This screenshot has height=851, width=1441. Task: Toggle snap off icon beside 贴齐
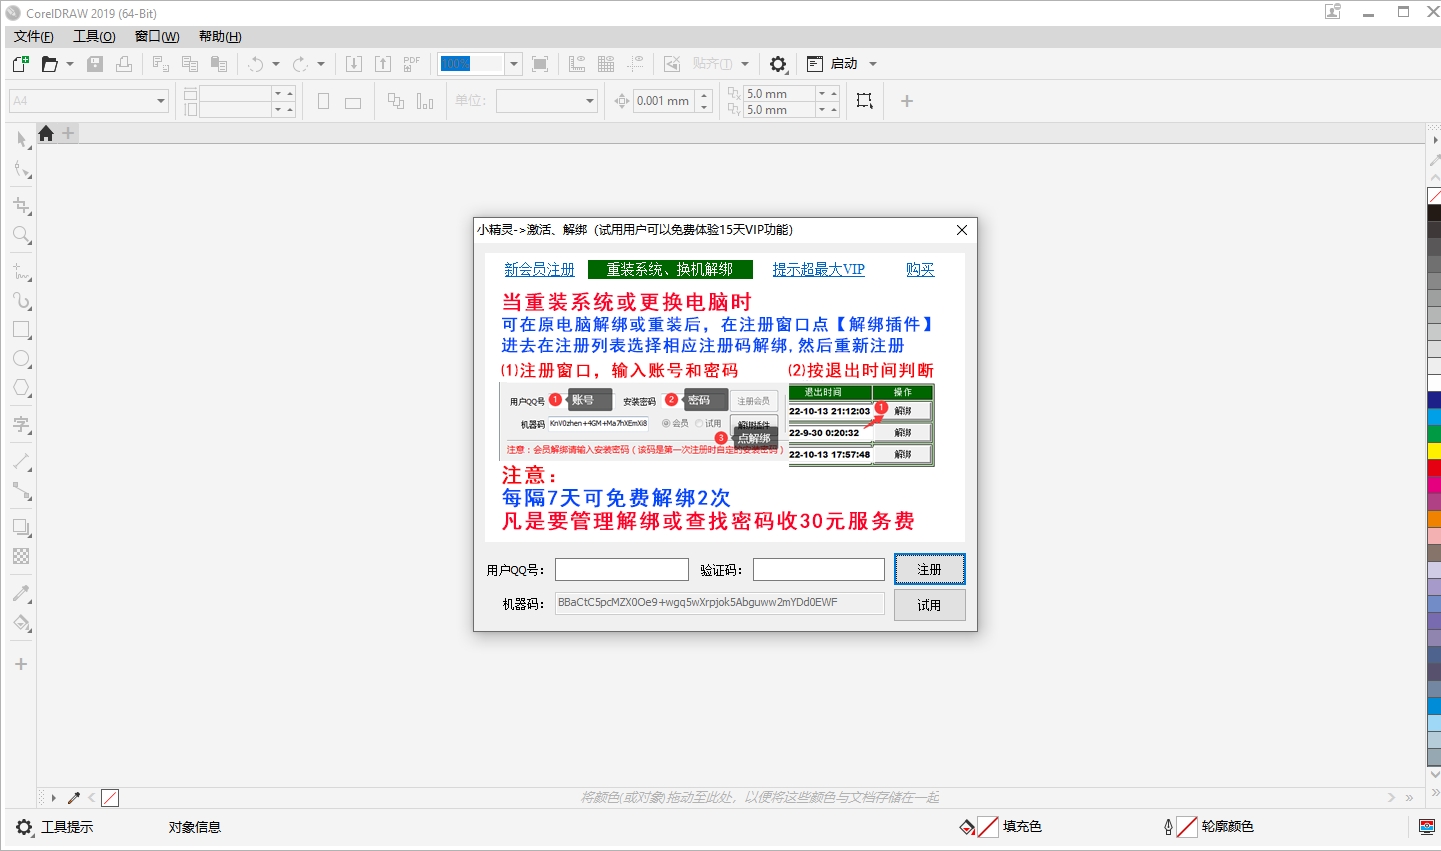click(x=672, y=64)
